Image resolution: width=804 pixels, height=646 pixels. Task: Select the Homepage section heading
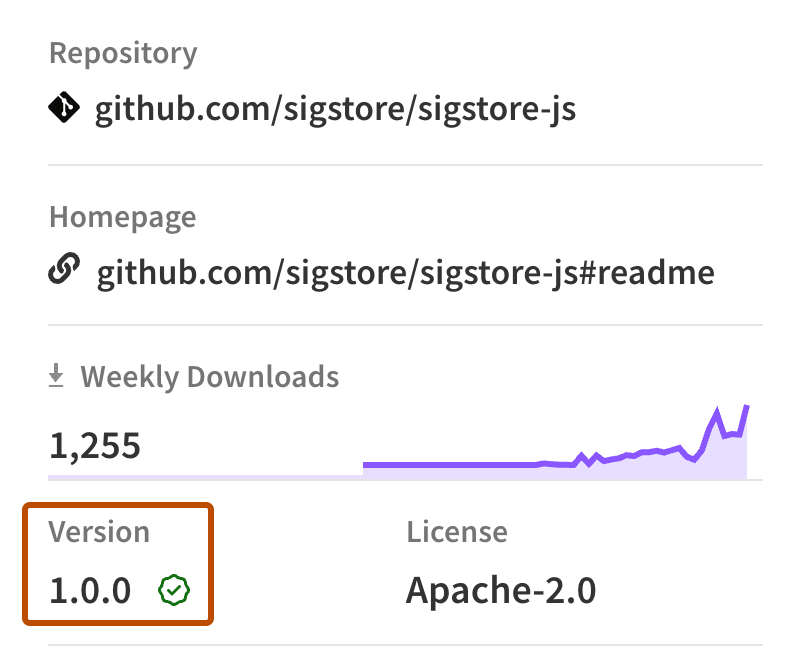click(x=121, y=216)
